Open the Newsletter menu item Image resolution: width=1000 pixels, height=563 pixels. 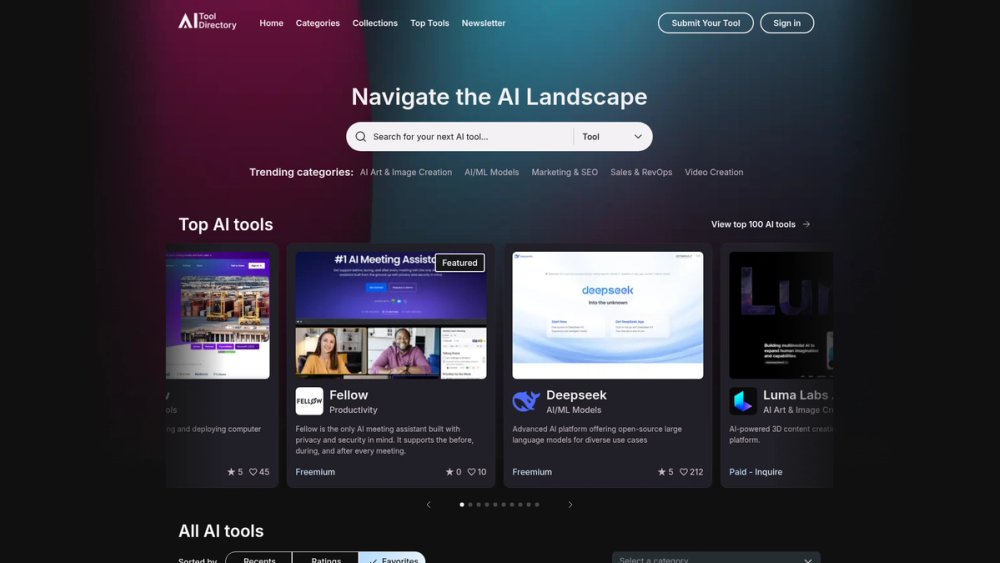pos(483,23)
